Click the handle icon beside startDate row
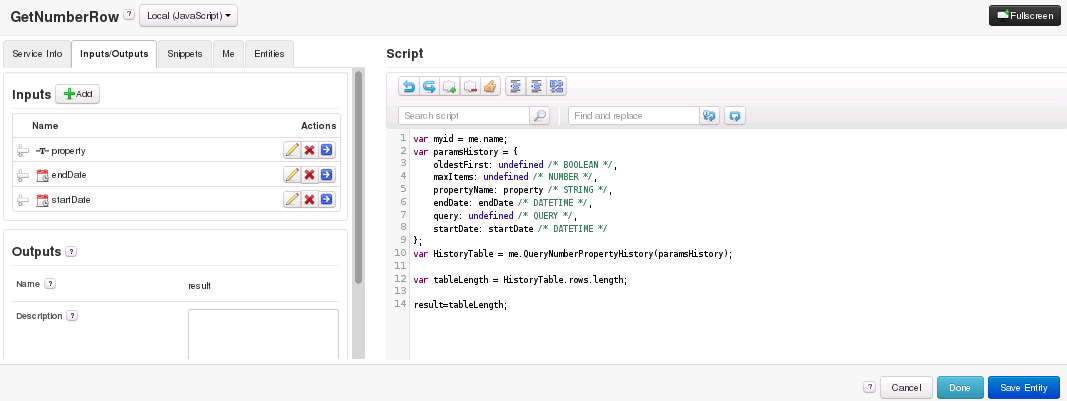1067x401 pixels. coord(23,200)
